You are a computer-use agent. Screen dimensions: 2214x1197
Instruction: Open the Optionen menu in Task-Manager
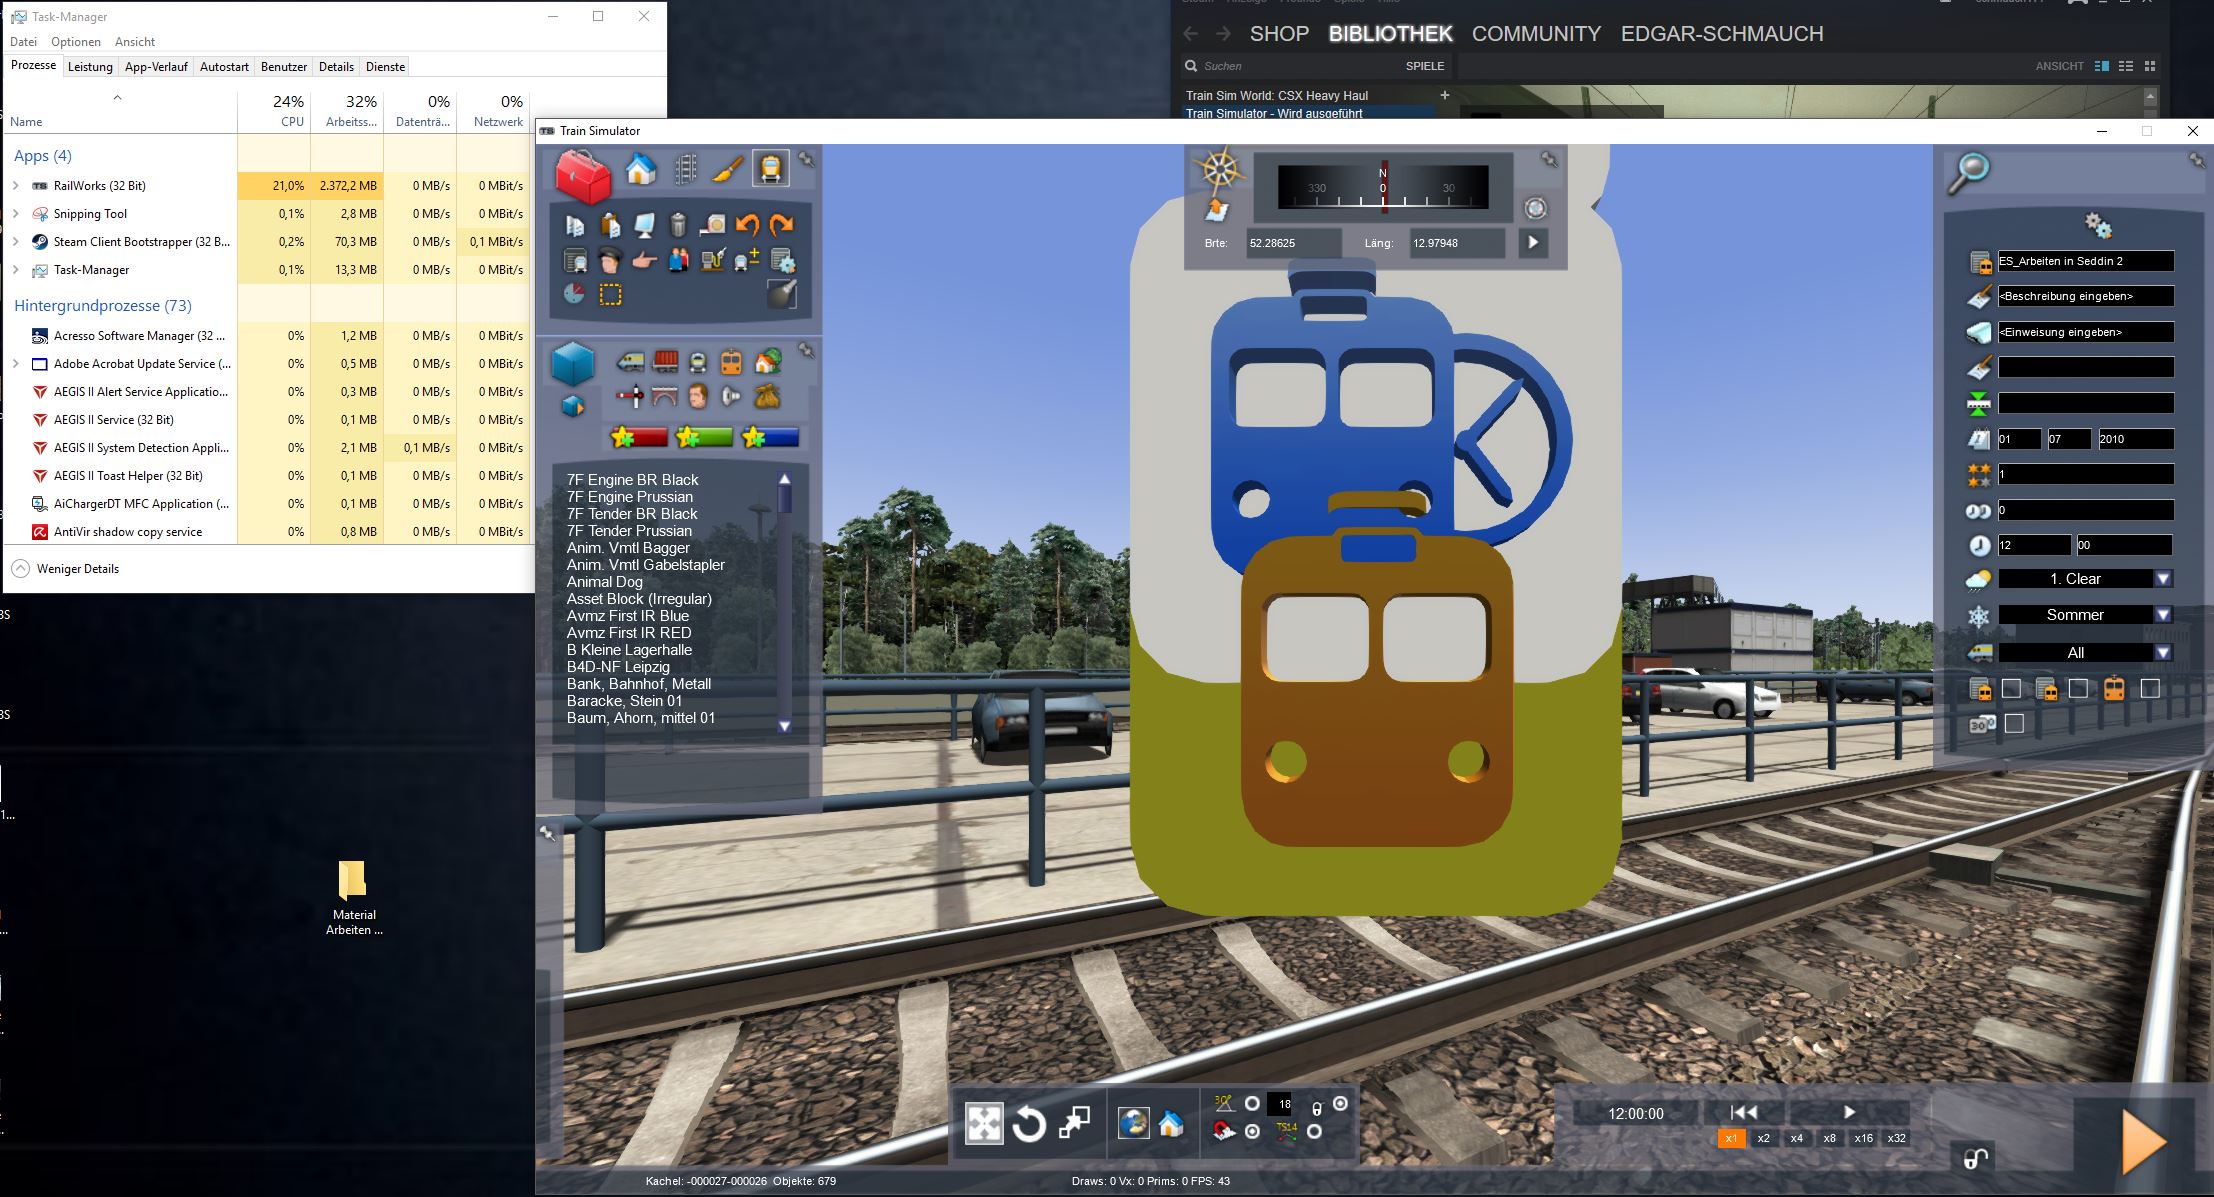click(x=76, y=42)
